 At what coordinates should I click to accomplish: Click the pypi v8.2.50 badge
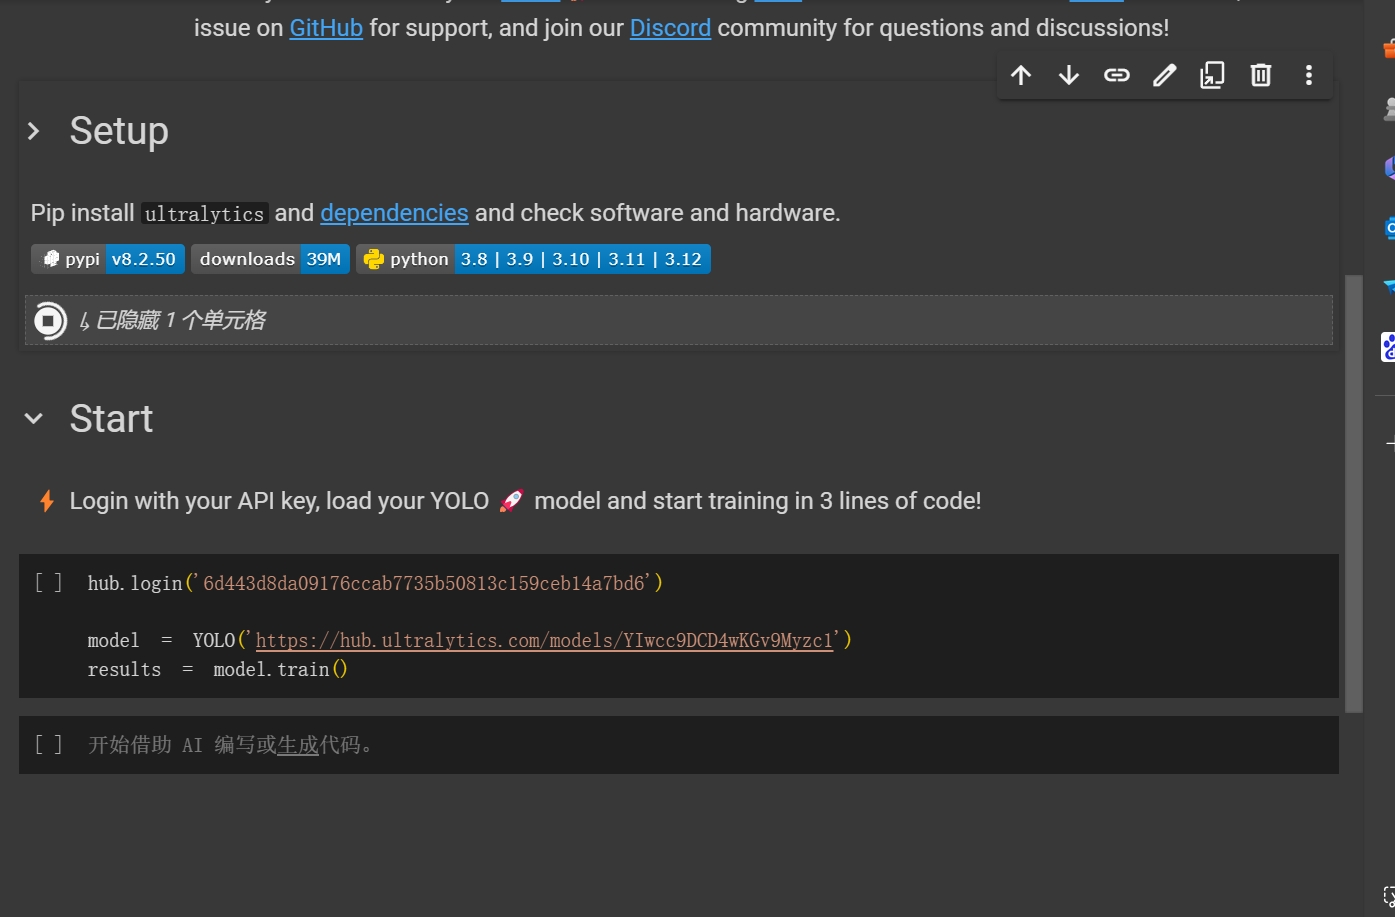coord(108,259)
